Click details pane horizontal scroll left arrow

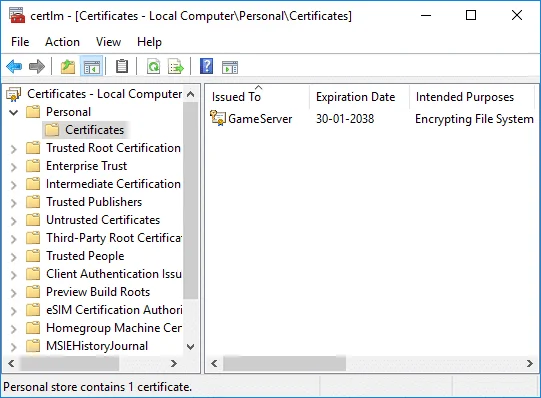(214, 363)
